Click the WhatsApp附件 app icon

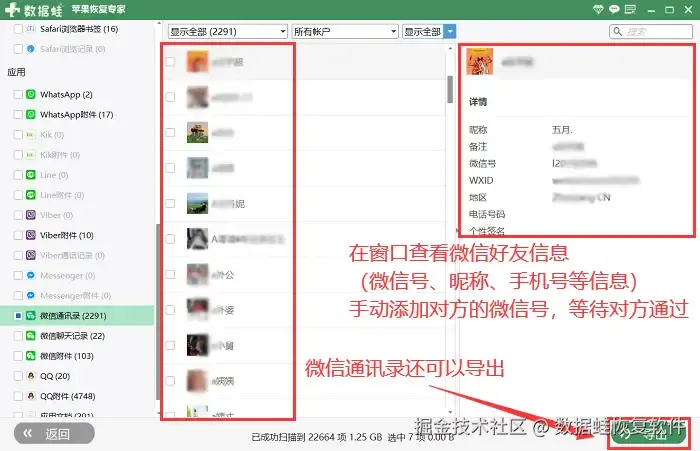[x=31, y=114]
